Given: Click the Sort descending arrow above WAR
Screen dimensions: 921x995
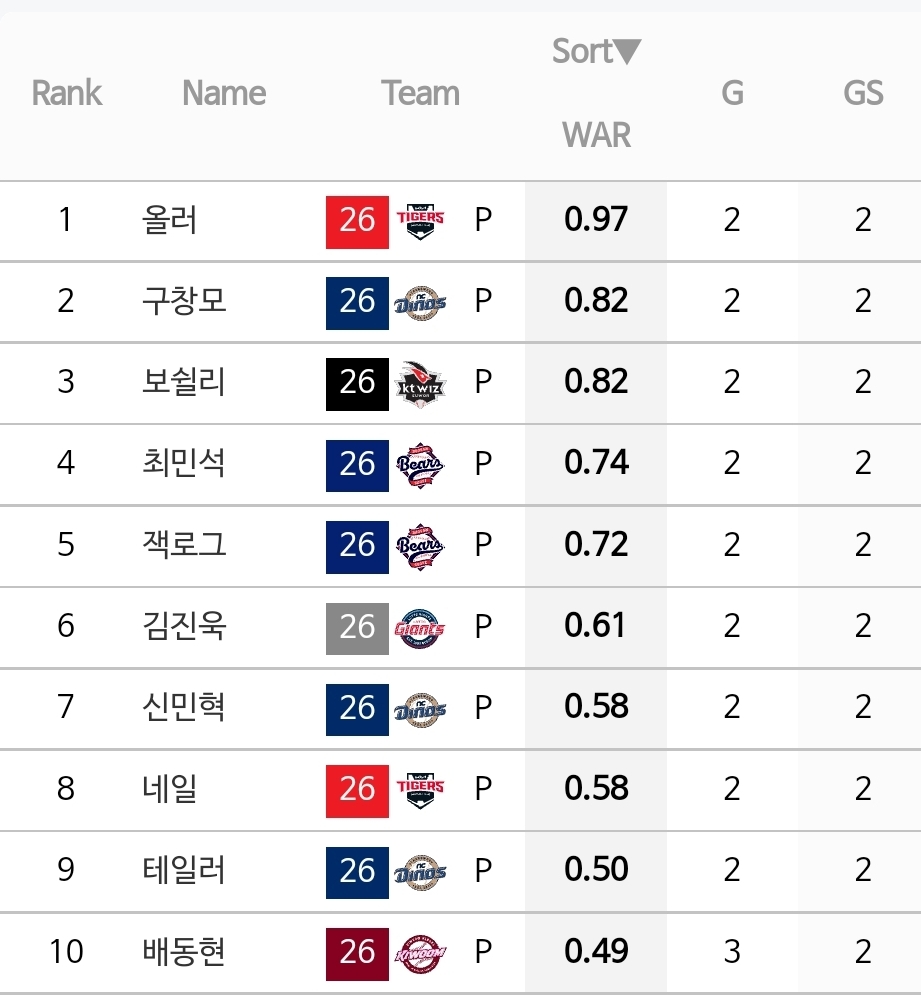Looking at the screenshot, I should click(x=627, y=51).
